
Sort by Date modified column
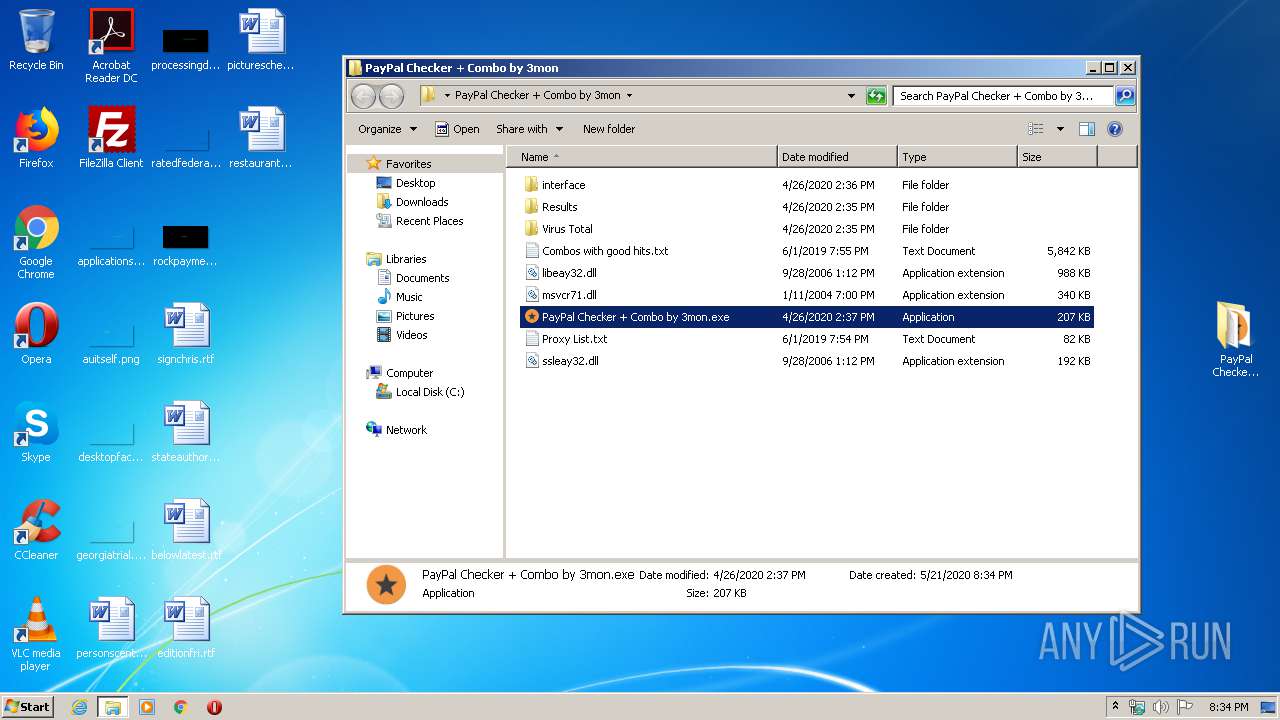(837, 157)
